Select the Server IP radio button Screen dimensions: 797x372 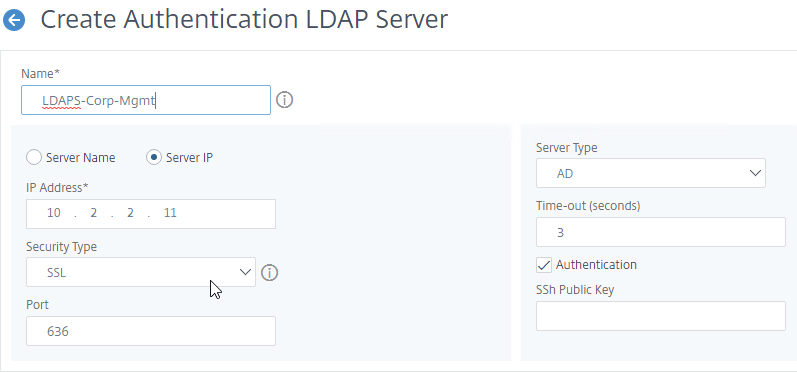(x=154, y=158)
